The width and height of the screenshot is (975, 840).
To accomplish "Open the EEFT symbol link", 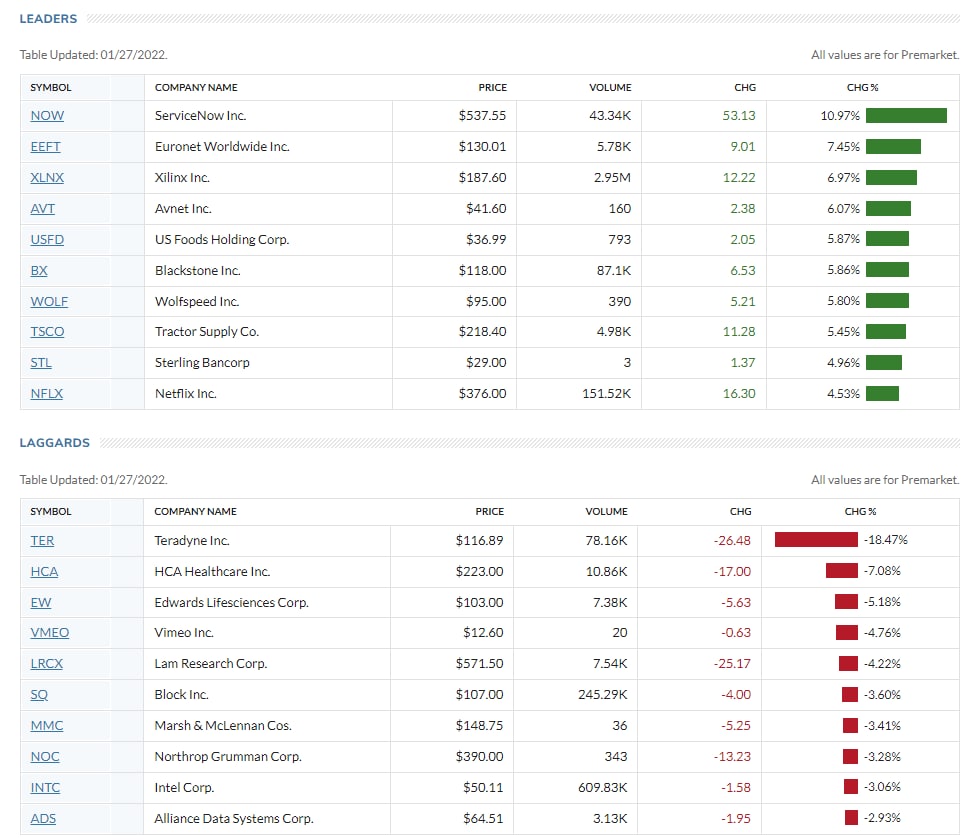I will 45,147.
